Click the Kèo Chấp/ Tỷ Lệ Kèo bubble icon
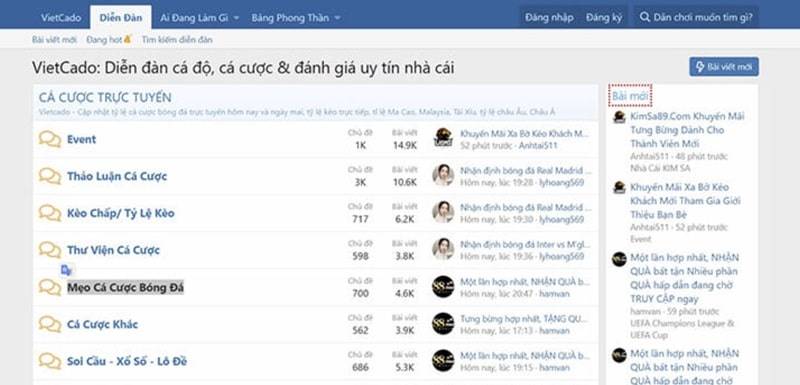Image resolution: width=800 pixels, height=385 pixels. (49, 213)
